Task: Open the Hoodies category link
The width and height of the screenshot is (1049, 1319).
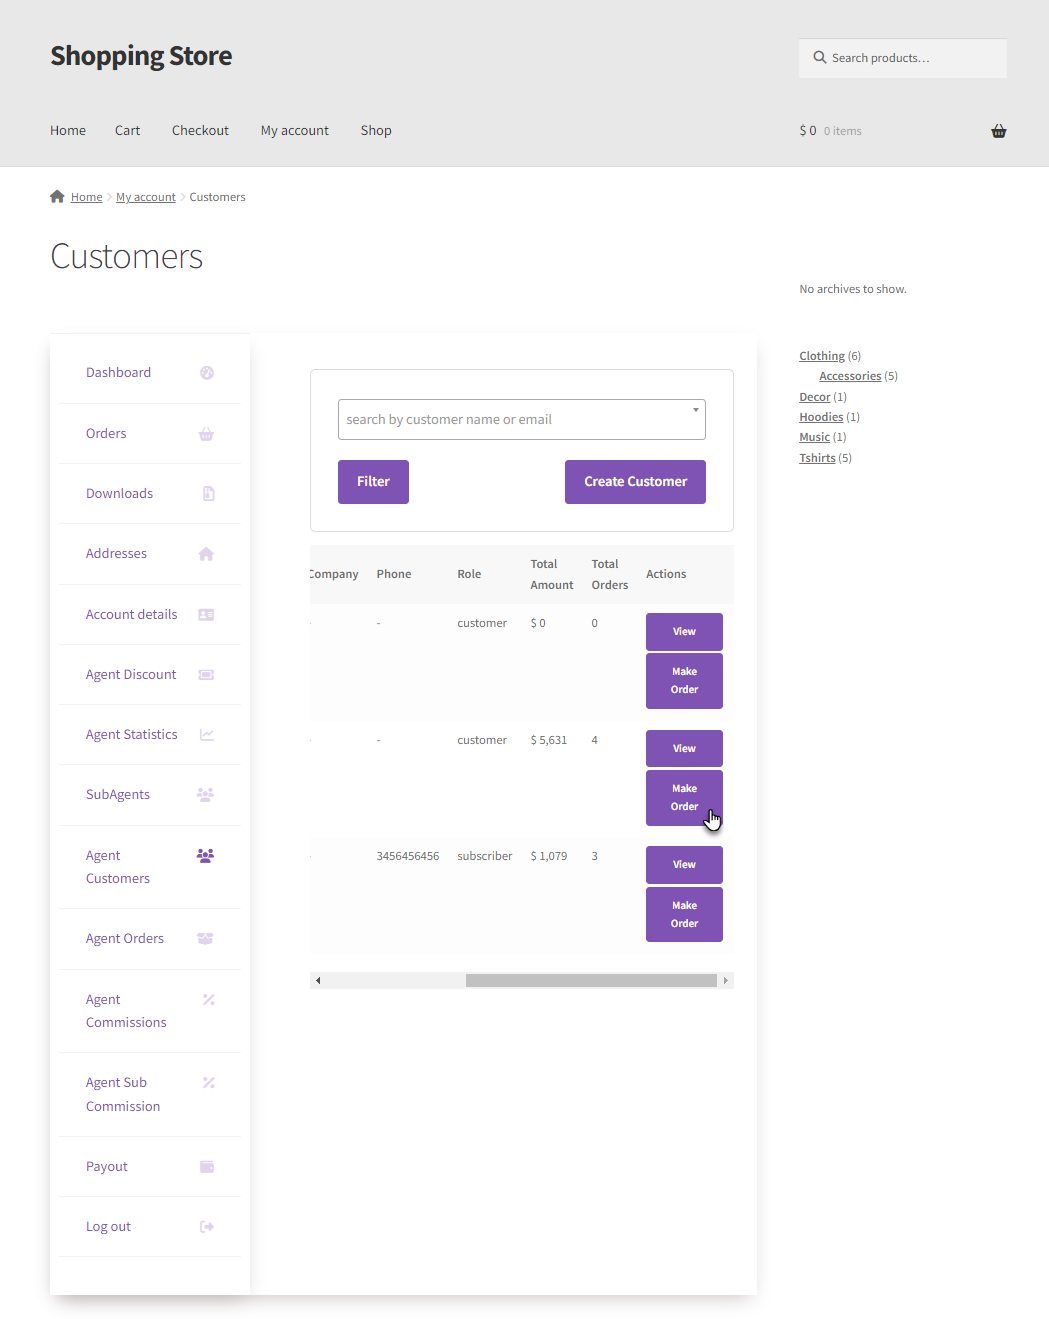Action: point(821,417)
